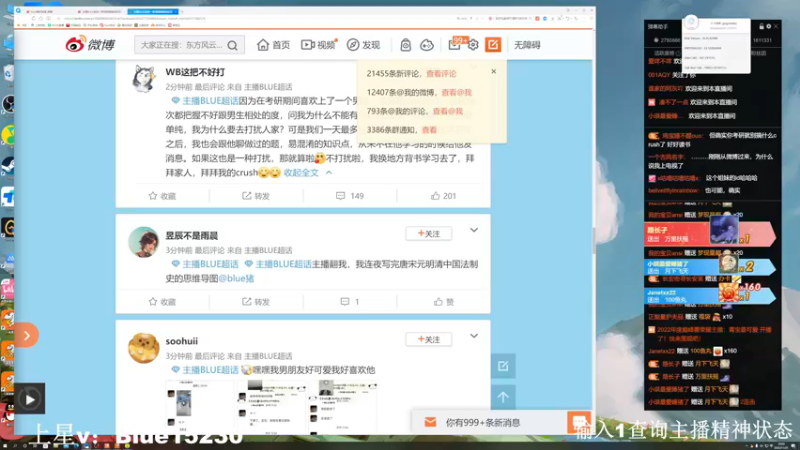Open WB这把不好打 user avatar
The width and height of the screenshot is (800, 450).
tap(143, 78)
